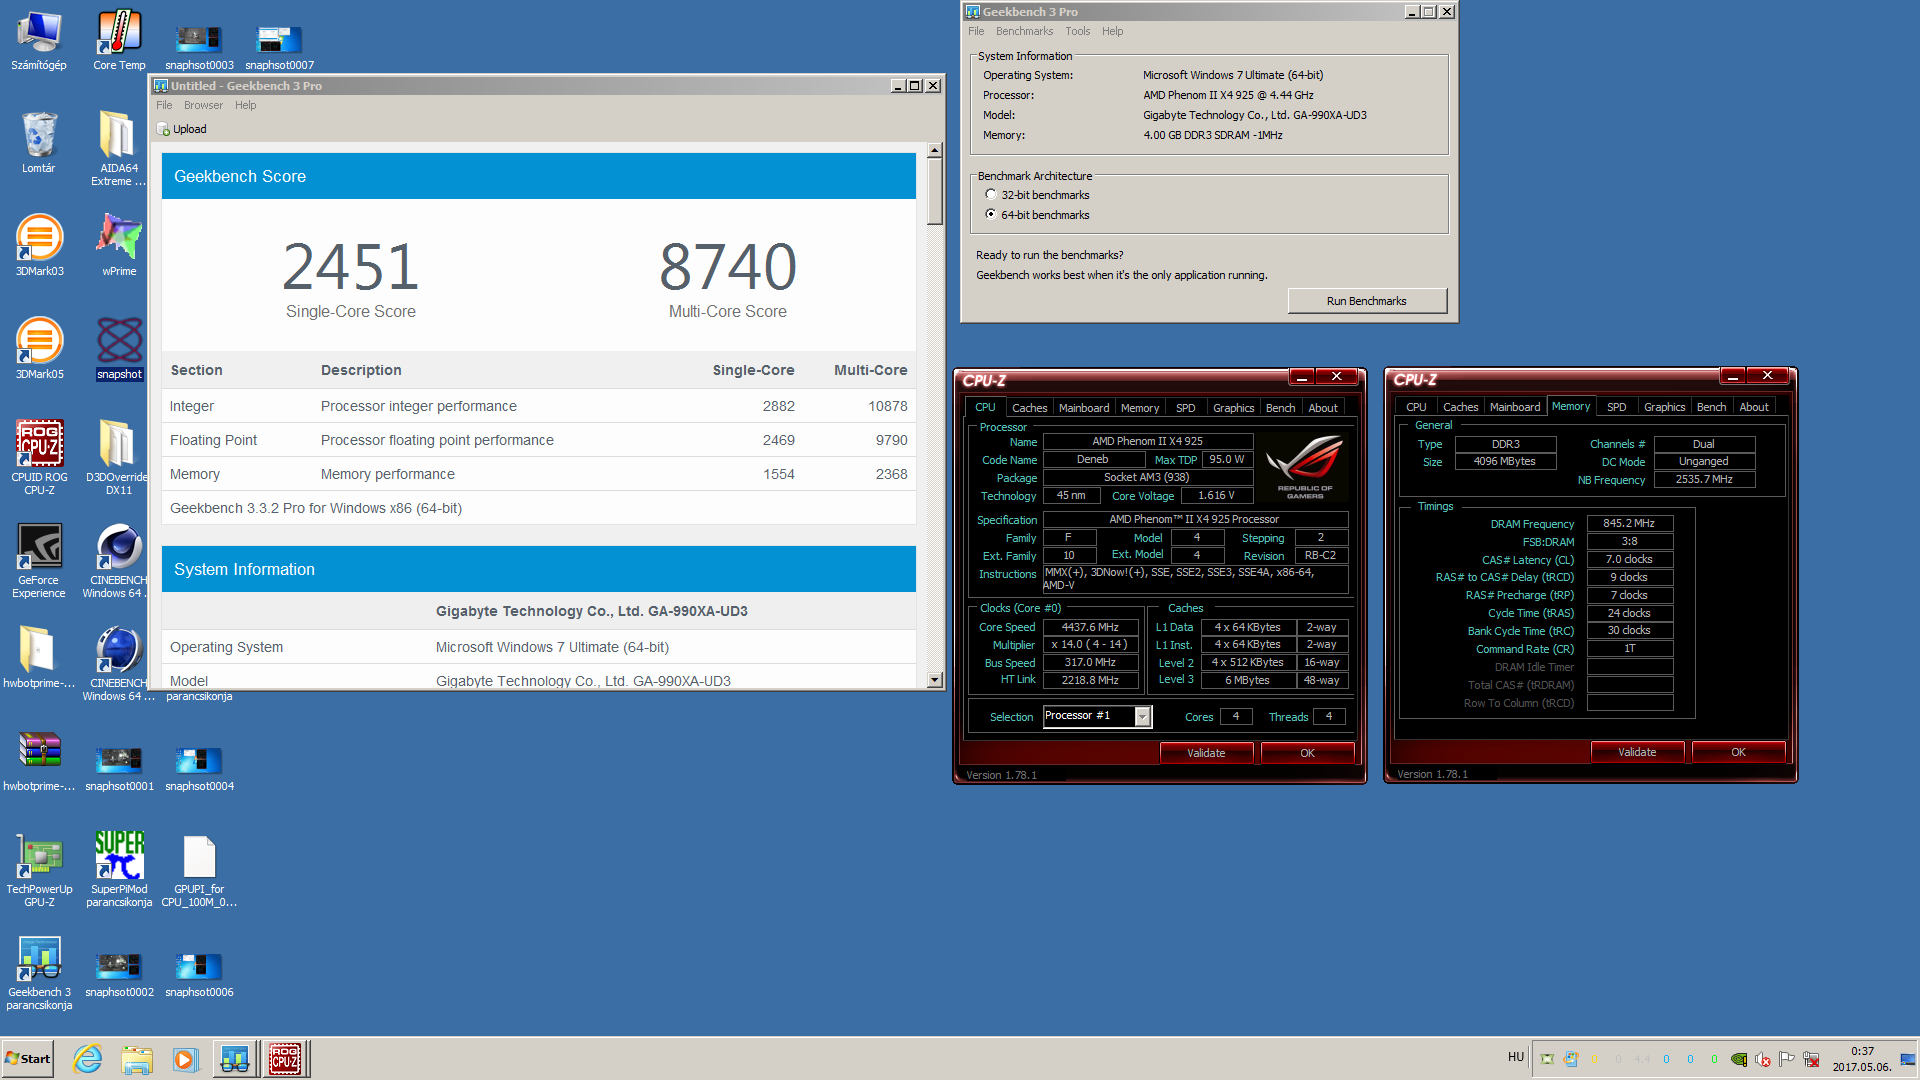Switch to the Graphics tab in right CPU-Z
1920x1080 pixels.
coord(1664,407)
